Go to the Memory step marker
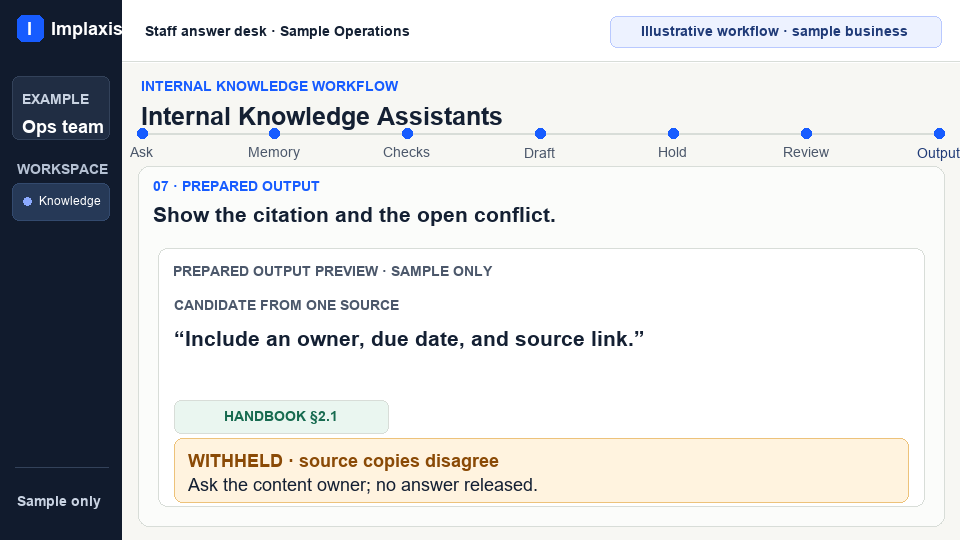 (x=275, y=133)
